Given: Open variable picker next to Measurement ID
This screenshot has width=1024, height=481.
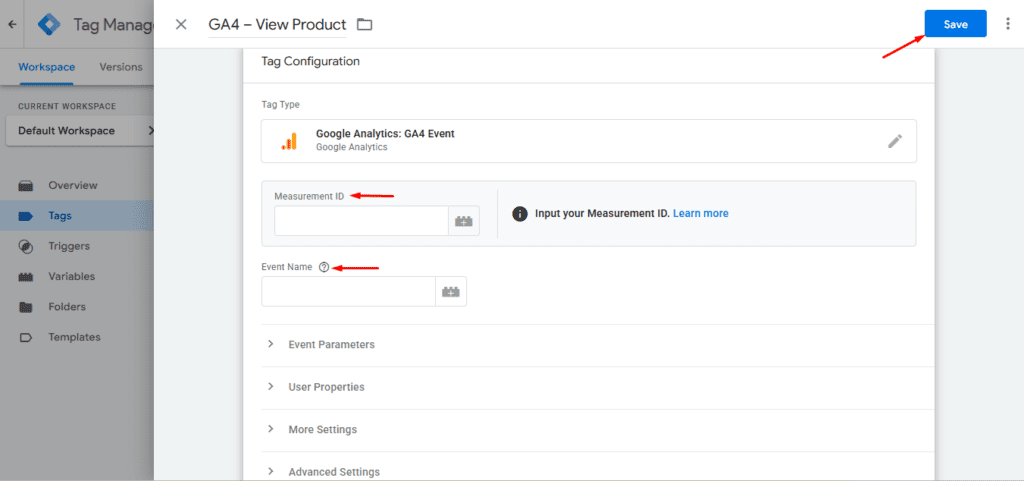Looking at the screenshot, I should 464,221.
